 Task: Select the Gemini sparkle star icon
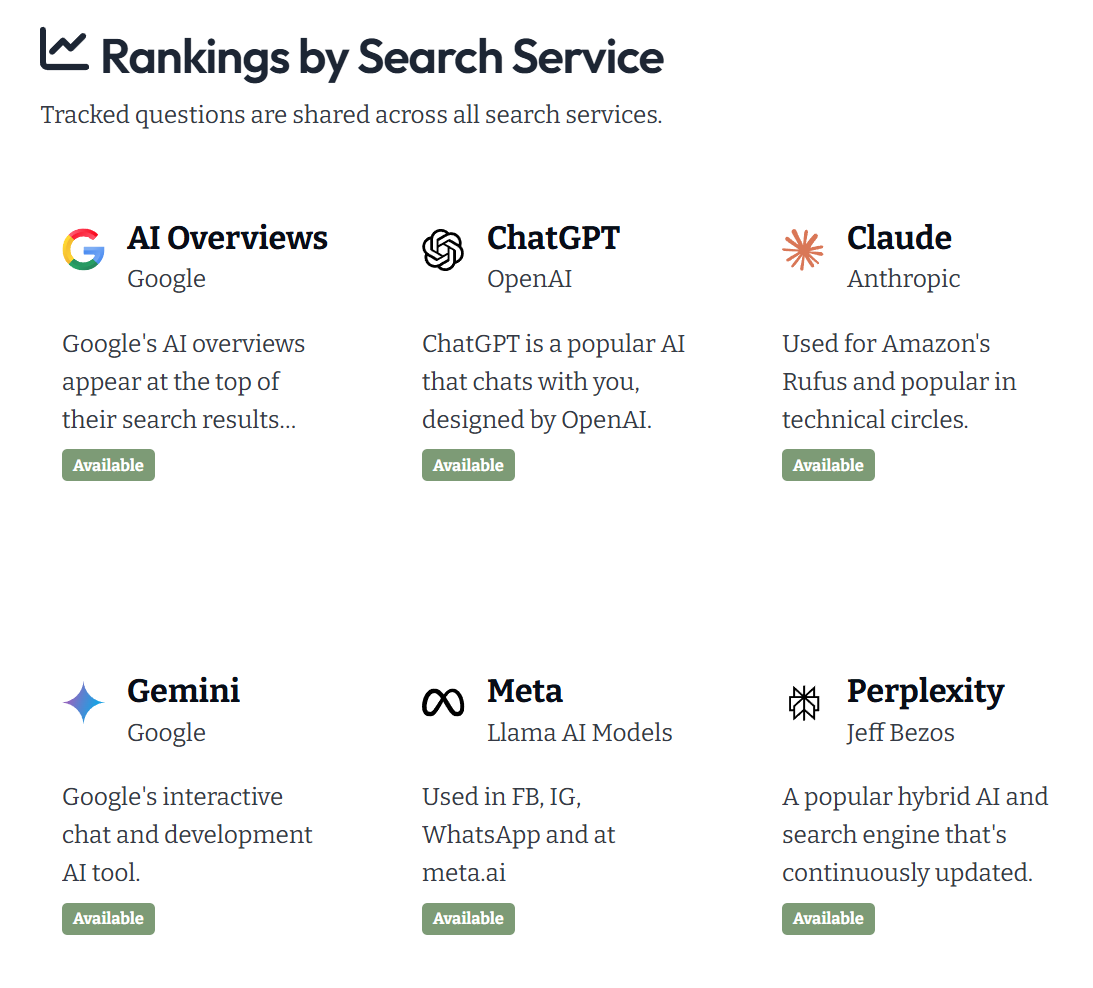pos(83,703)
